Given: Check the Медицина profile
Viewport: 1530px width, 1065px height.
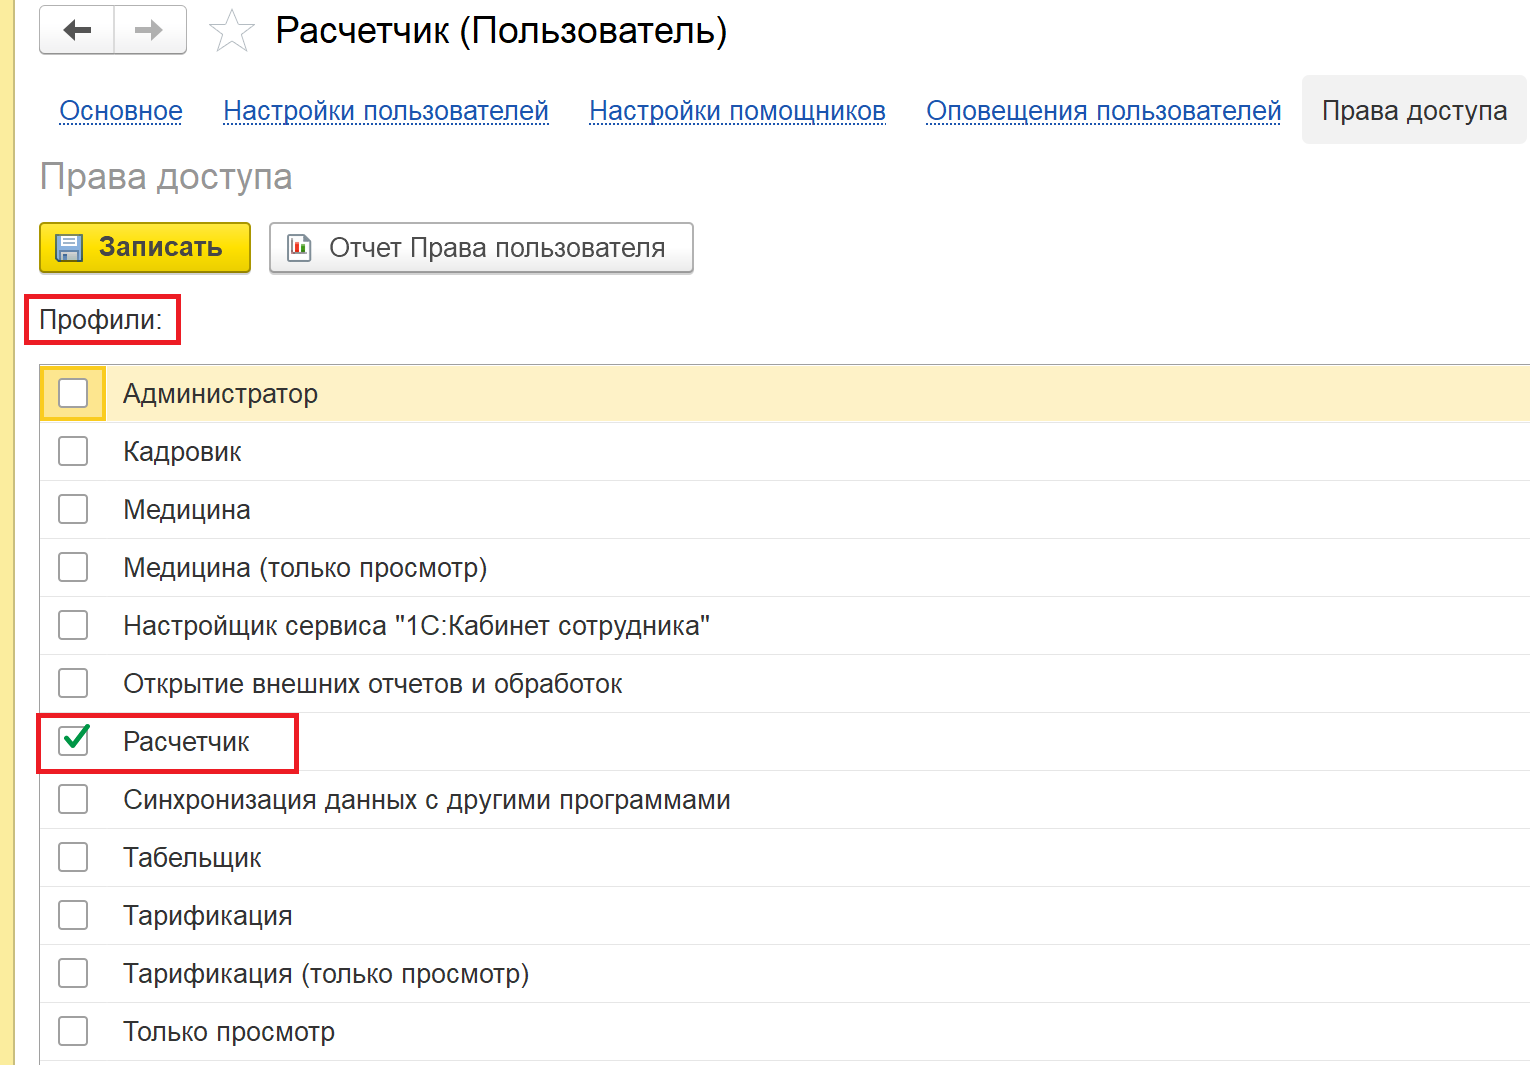Looking at the screenshot, I should pyautogui.click(x=73, y=509).
